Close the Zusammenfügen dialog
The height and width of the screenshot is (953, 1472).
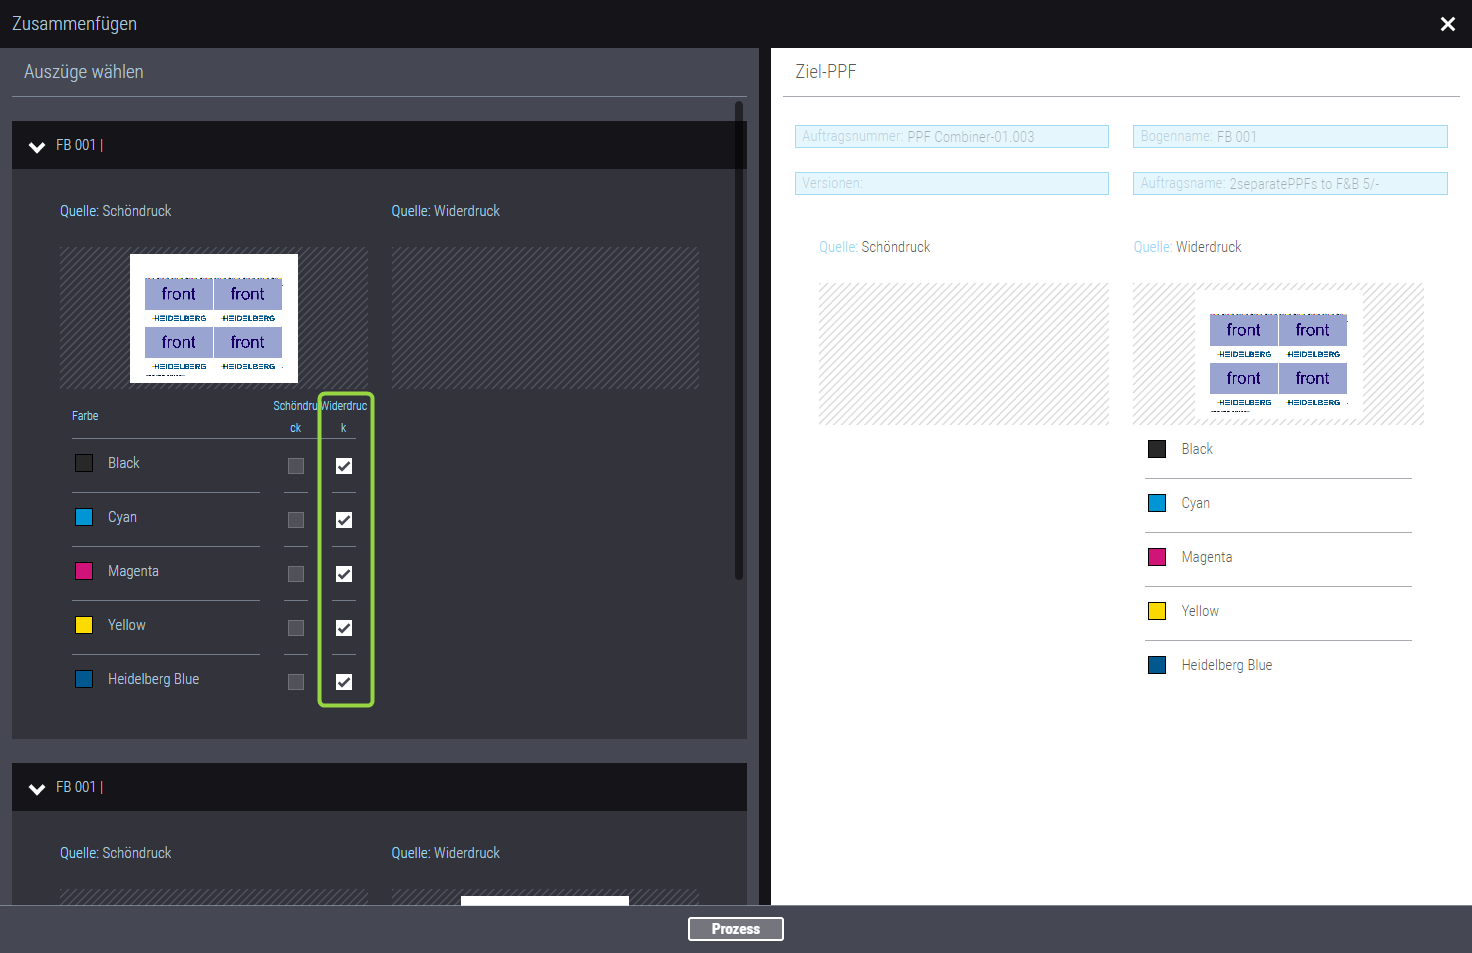[1447, 24]
